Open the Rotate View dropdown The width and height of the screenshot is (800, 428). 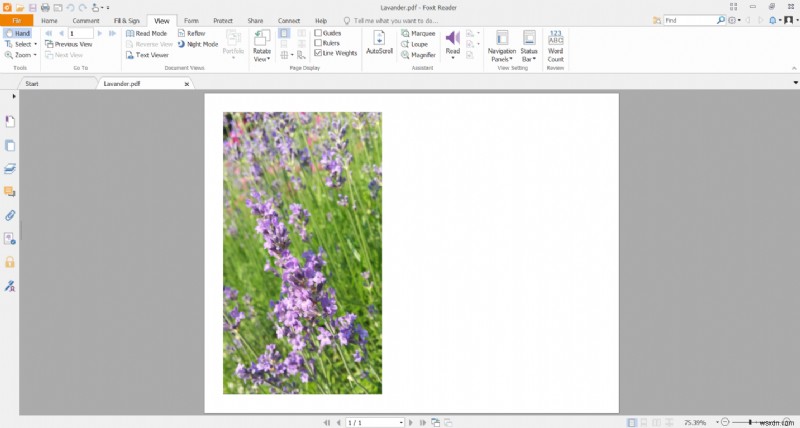pyautogui.click(x=262, y=45)
